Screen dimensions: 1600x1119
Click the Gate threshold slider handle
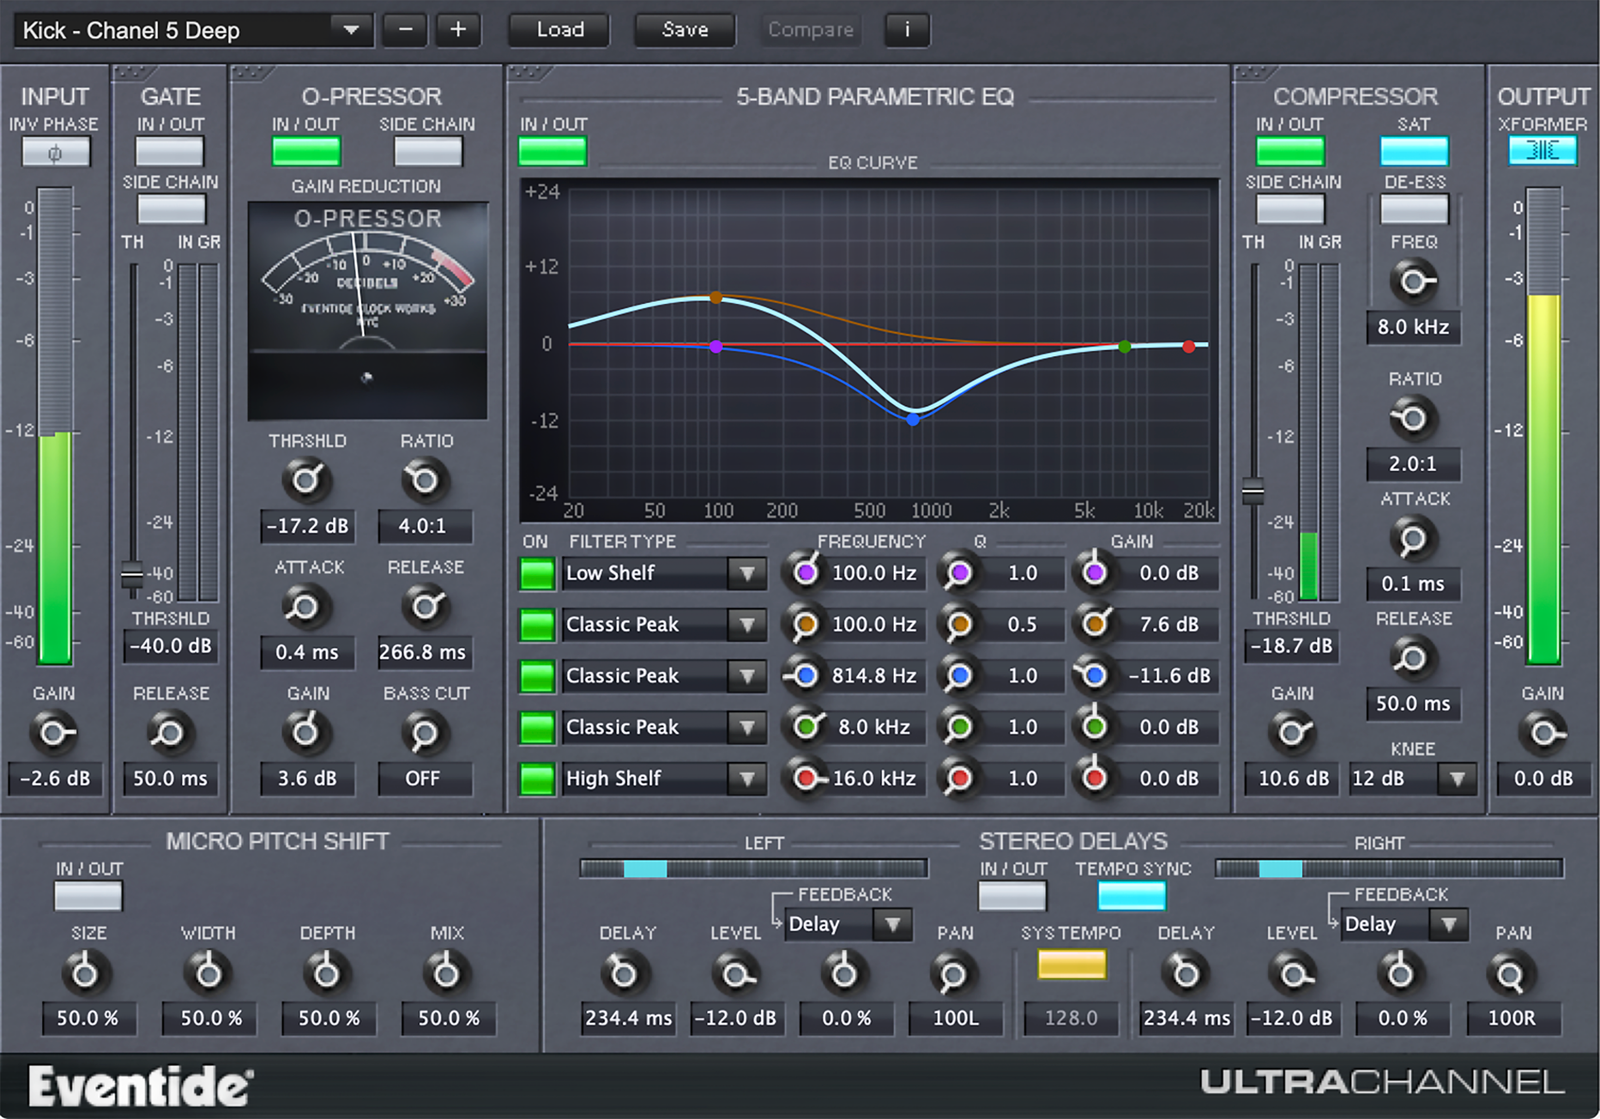[x=132, y=575]
